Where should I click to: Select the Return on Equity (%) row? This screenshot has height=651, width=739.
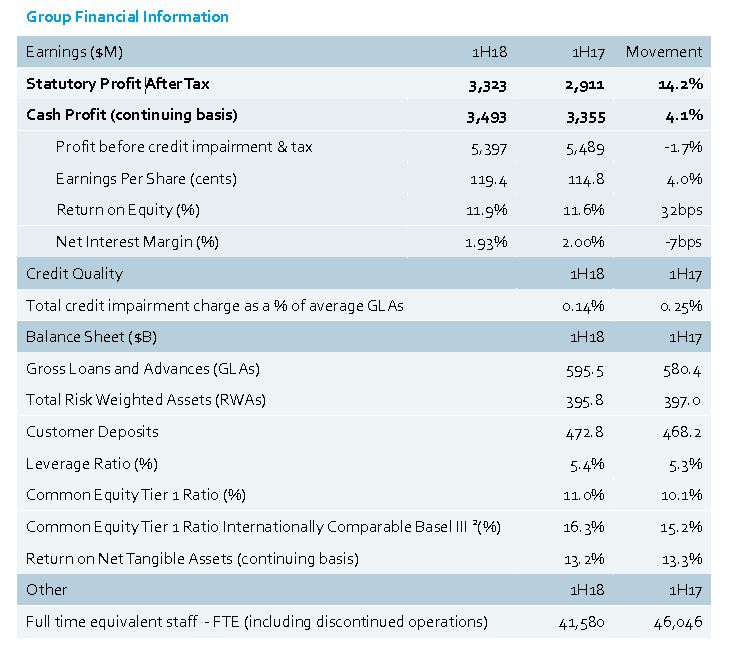click(128, 210)
